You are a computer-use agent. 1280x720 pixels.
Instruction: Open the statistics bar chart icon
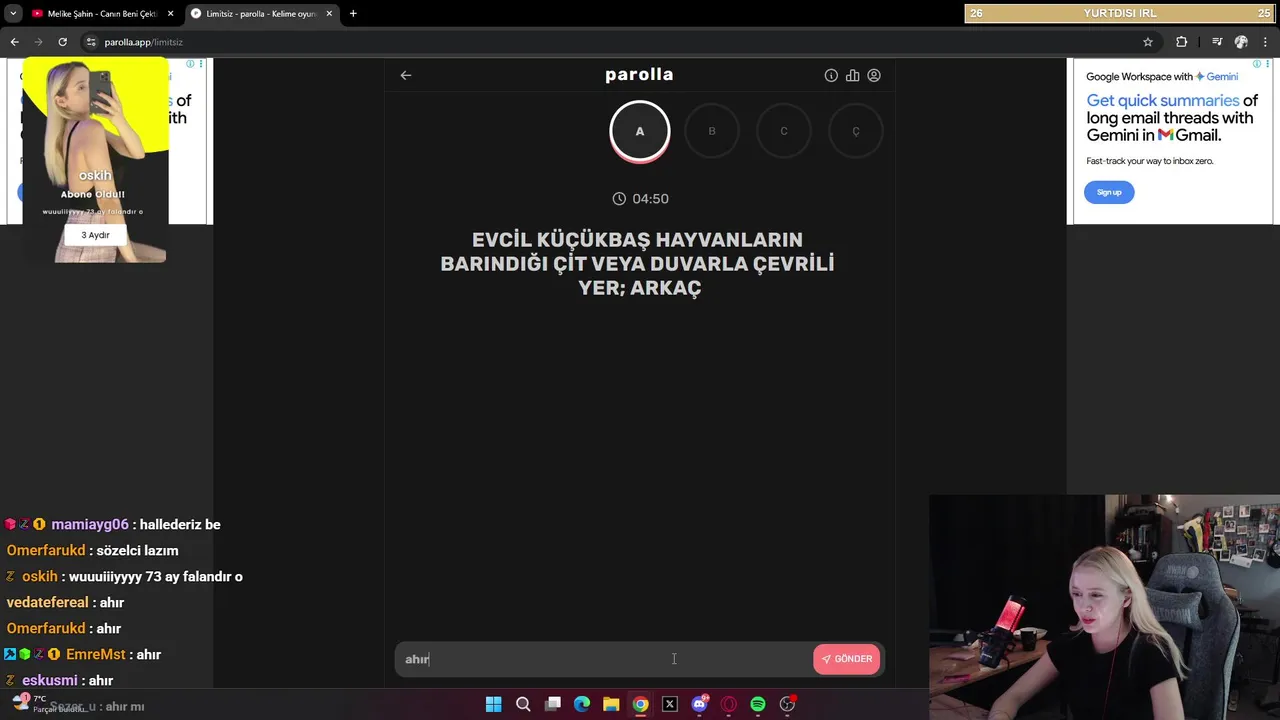coord(852,75)
